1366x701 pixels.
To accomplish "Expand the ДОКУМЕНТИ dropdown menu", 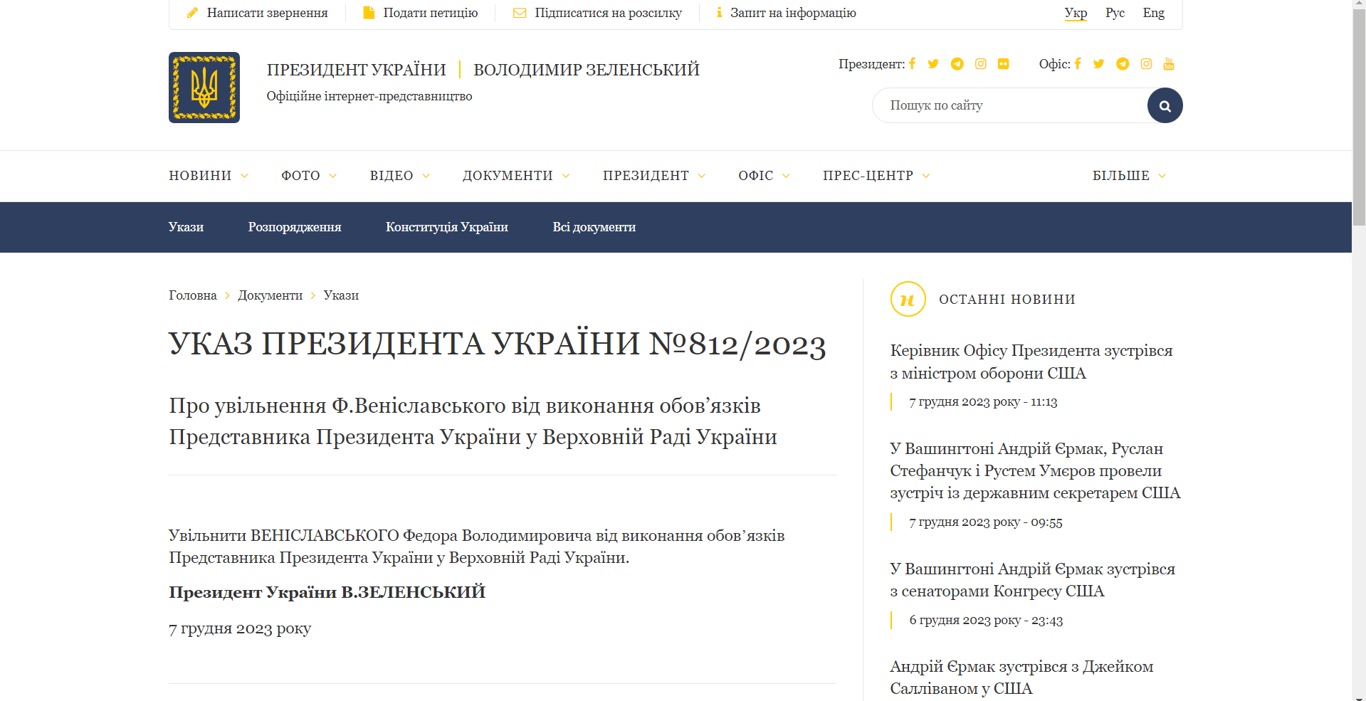I will [x=515, y=176].
